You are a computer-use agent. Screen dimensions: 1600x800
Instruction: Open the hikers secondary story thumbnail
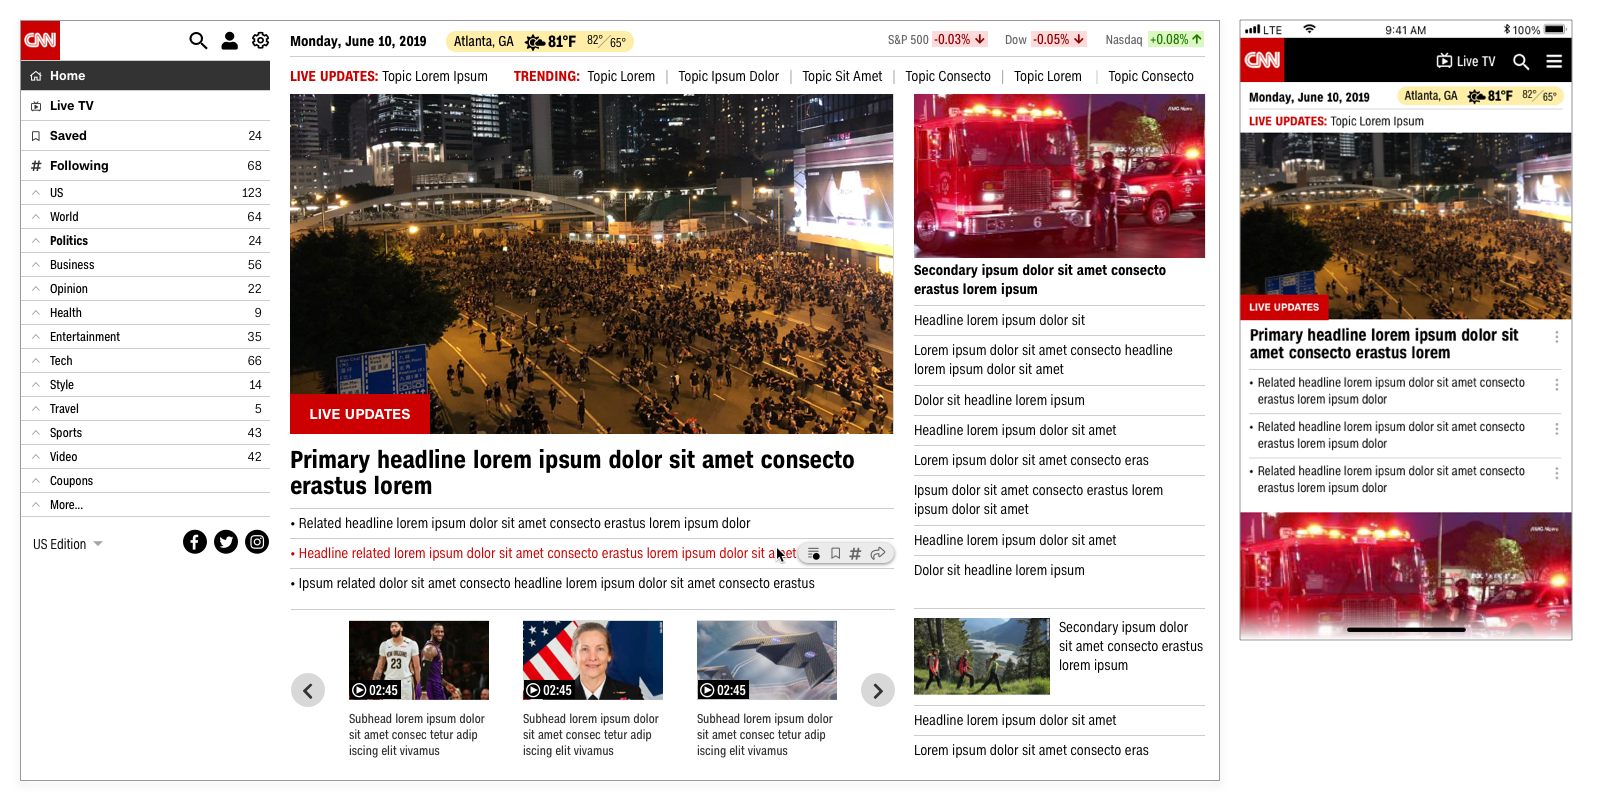(x=982, y=656)
